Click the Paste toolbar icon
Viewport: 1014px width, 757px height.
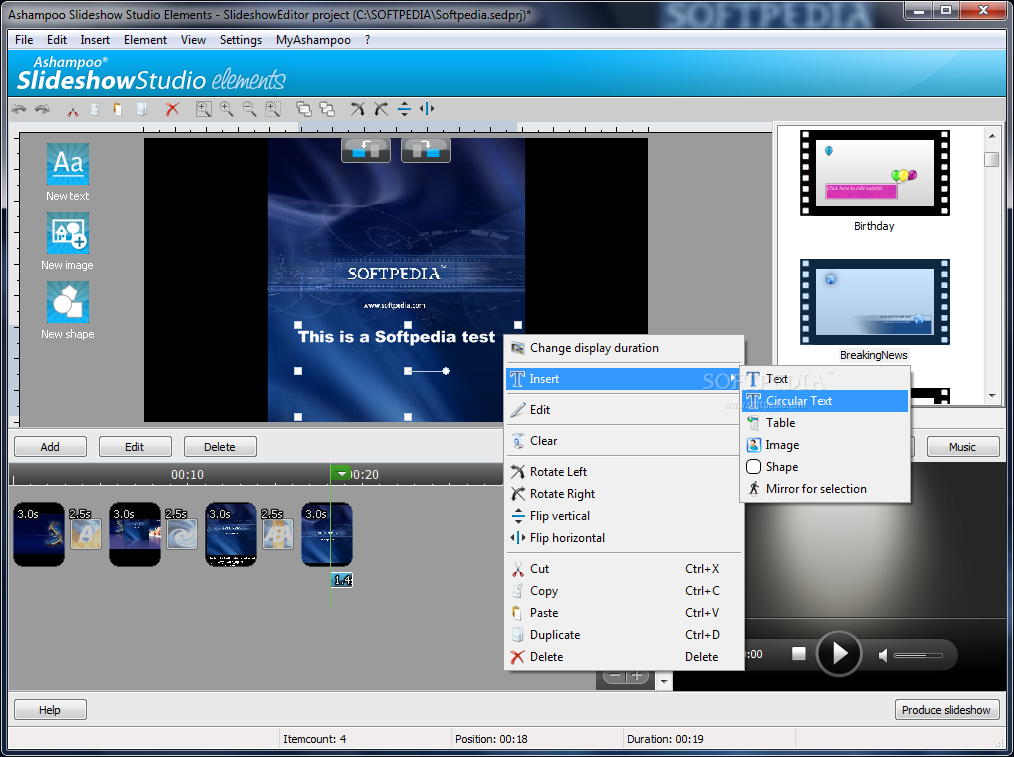pos(118,109)
